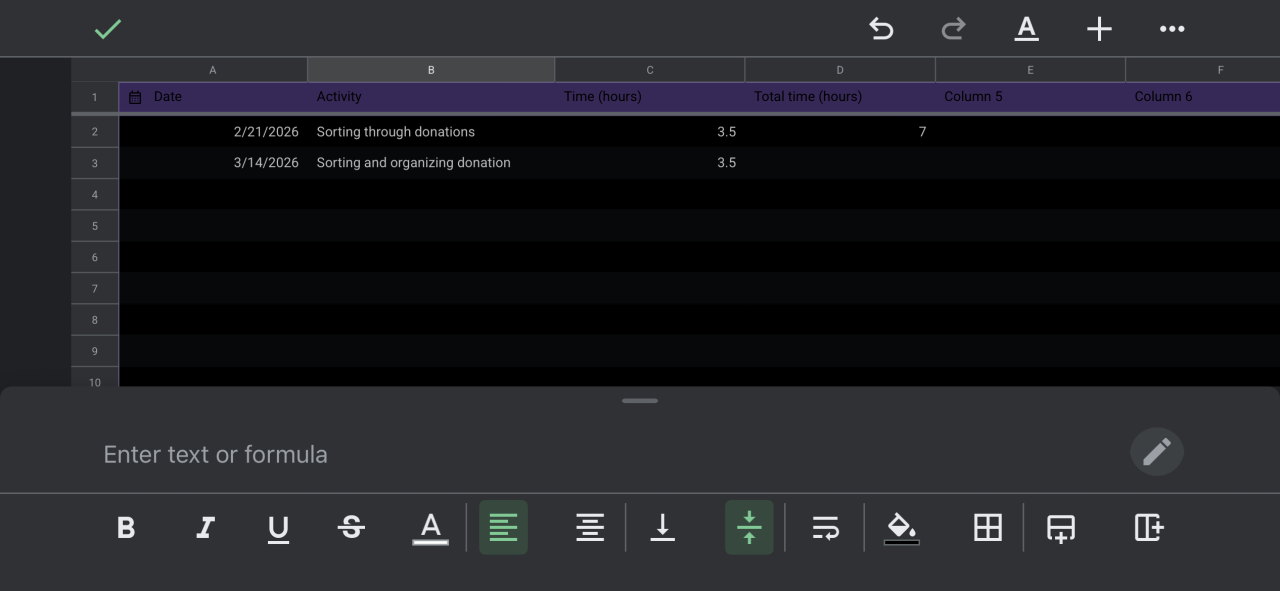
Task: Align cell content to vertical middle
Action: coord(749,527)
